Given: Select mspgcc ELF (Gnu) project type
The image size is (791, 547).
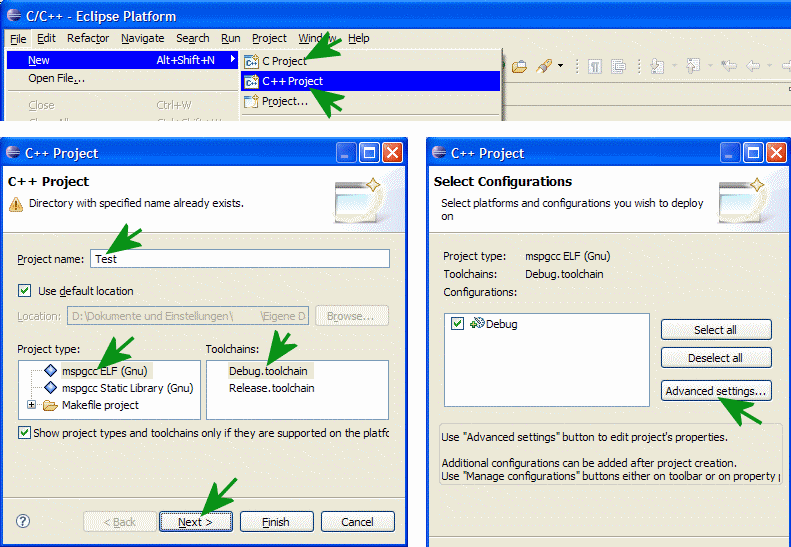Looking at the screenshot, I should click(x=104, y=371).
